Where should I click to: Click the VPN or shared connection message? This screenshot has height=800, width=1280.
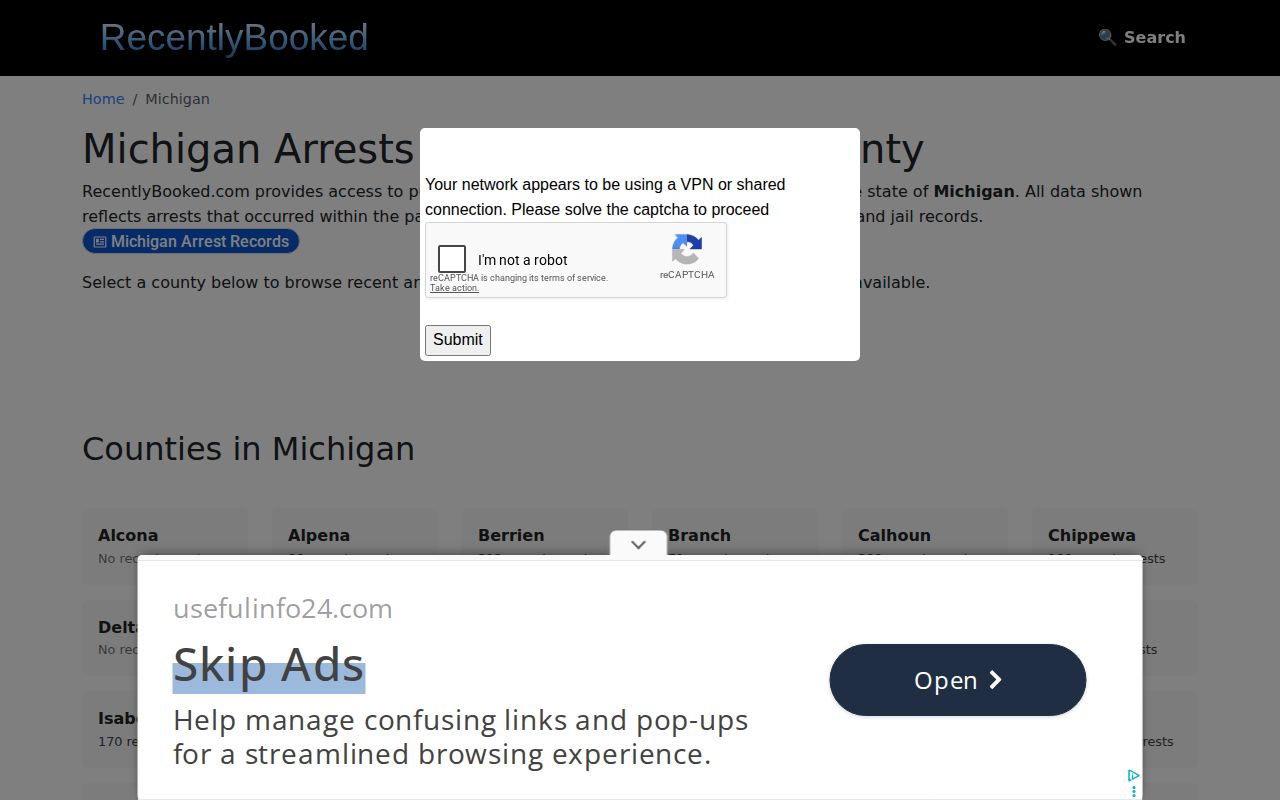(x=605, y=197)
